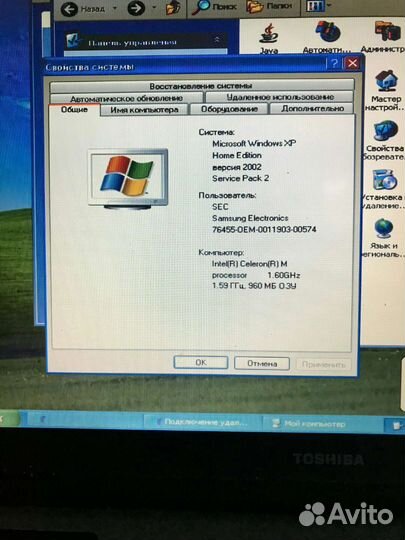The image size is (405, 540).
Task: Switch to Подключение удаленного taskbar item
Action: pos(202,422)
